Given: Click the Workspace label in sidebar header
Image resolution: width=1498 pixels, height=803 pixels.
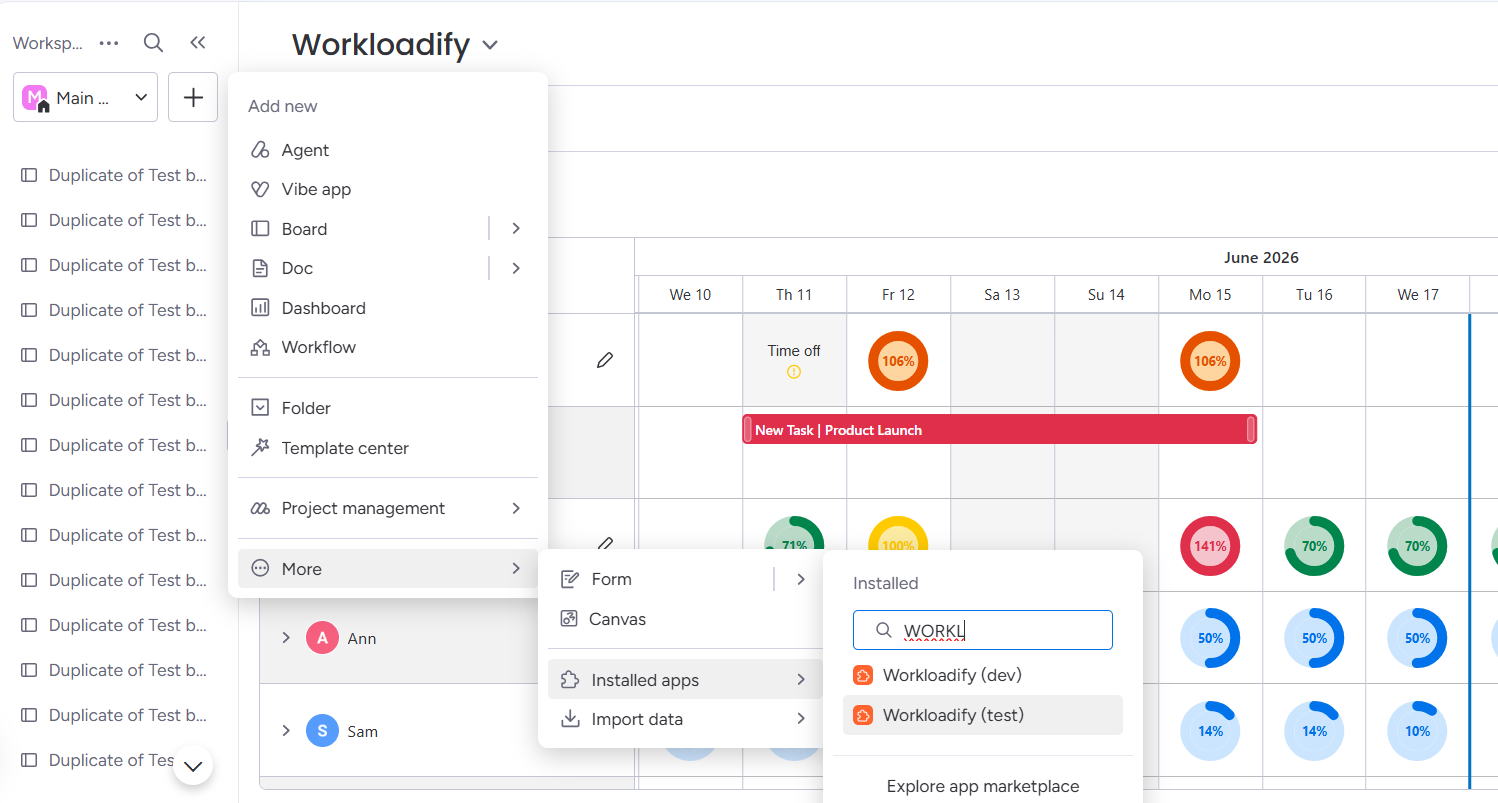Looking at the screenshot, I should [x=48, y=43].
